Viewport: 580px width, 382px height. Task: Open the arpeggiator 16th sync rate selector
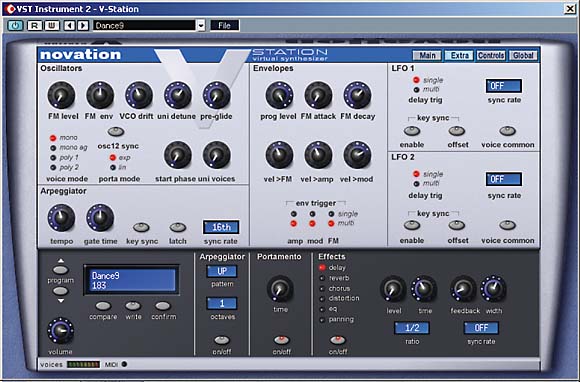(221, 227)
